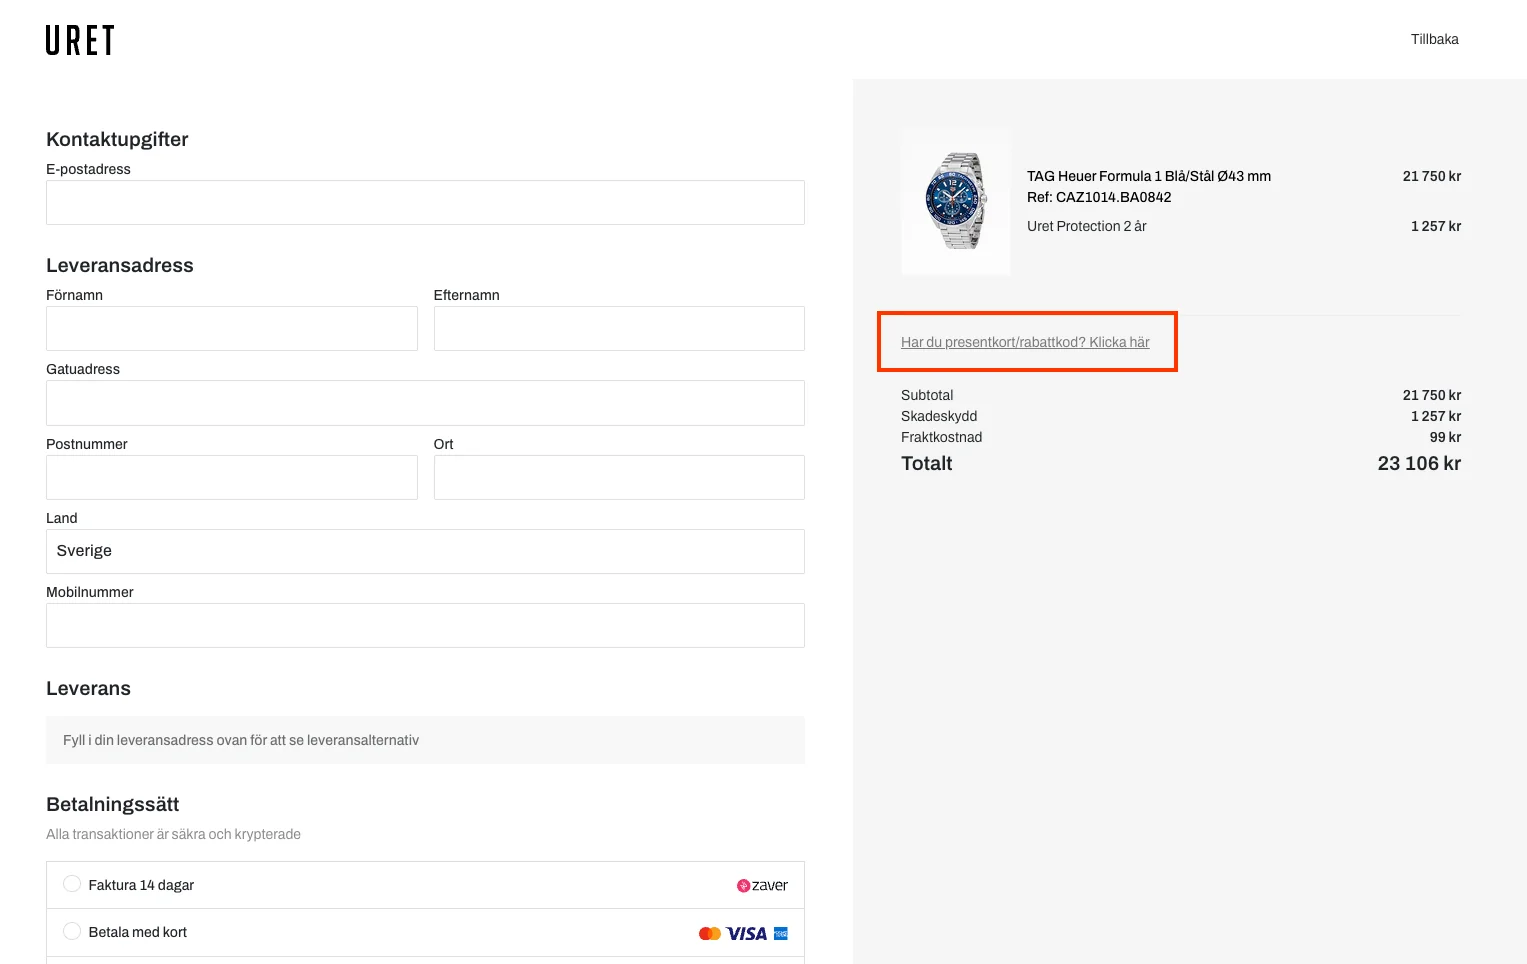Click the Mastercard logo
1527x964 pixels.
coord(709,933)
